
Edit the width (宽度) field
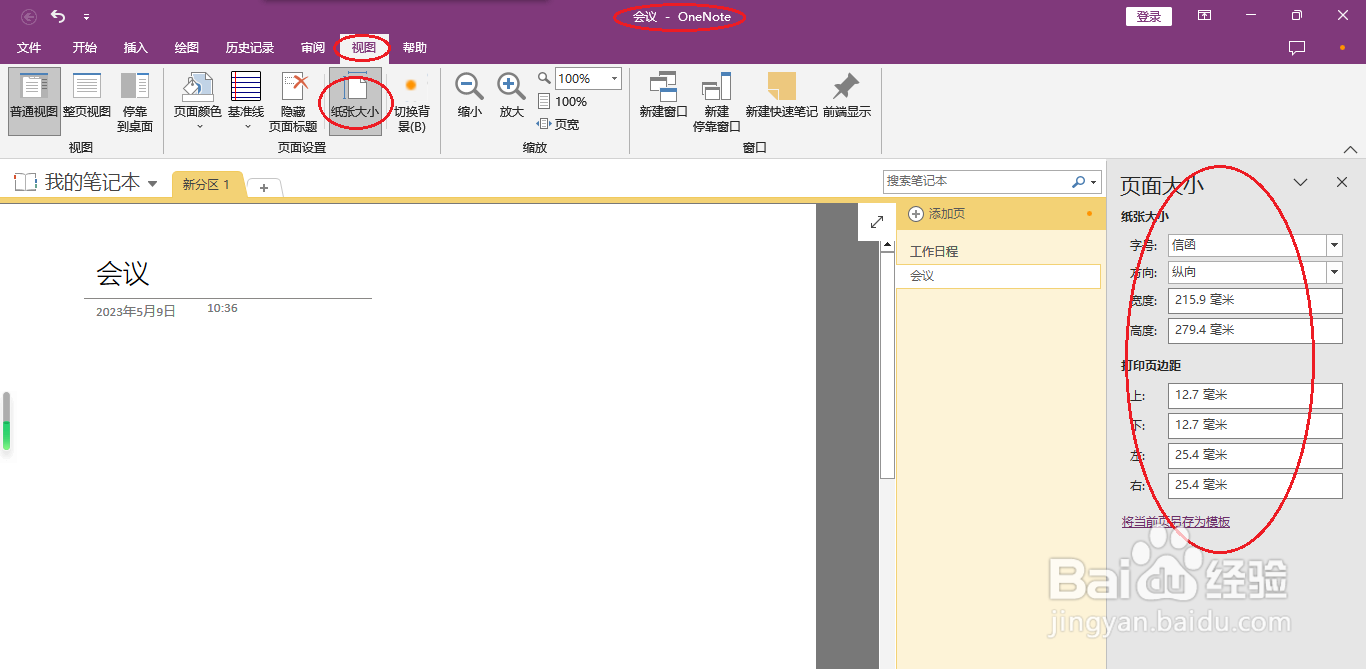(x=1255, y=300)
